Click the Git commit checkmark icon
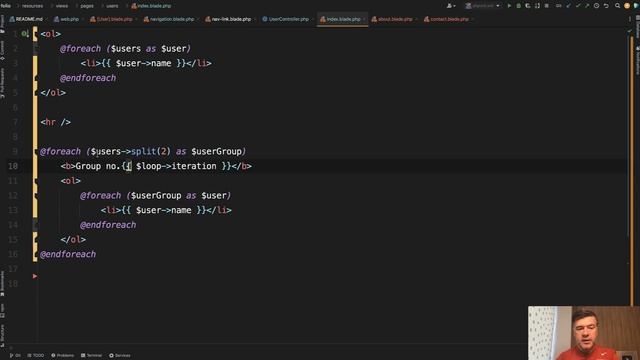Image resolution: width=640 pixels, height=360 pixels. [x=578, y=6]
